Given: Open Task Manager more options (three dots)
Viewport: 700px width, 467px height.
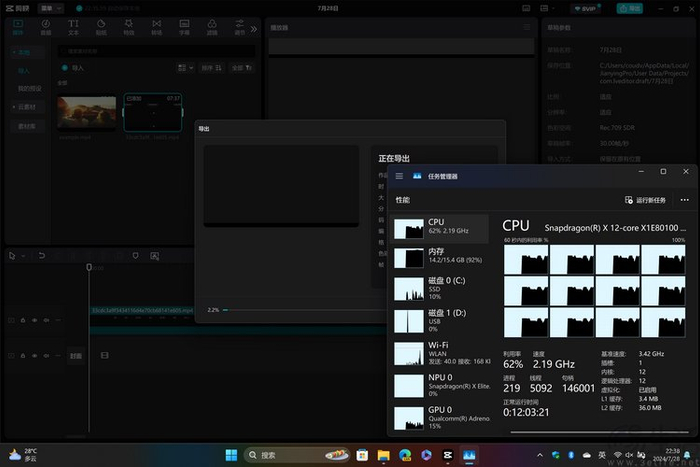Looking at the screenshot, I should point(684,200).
